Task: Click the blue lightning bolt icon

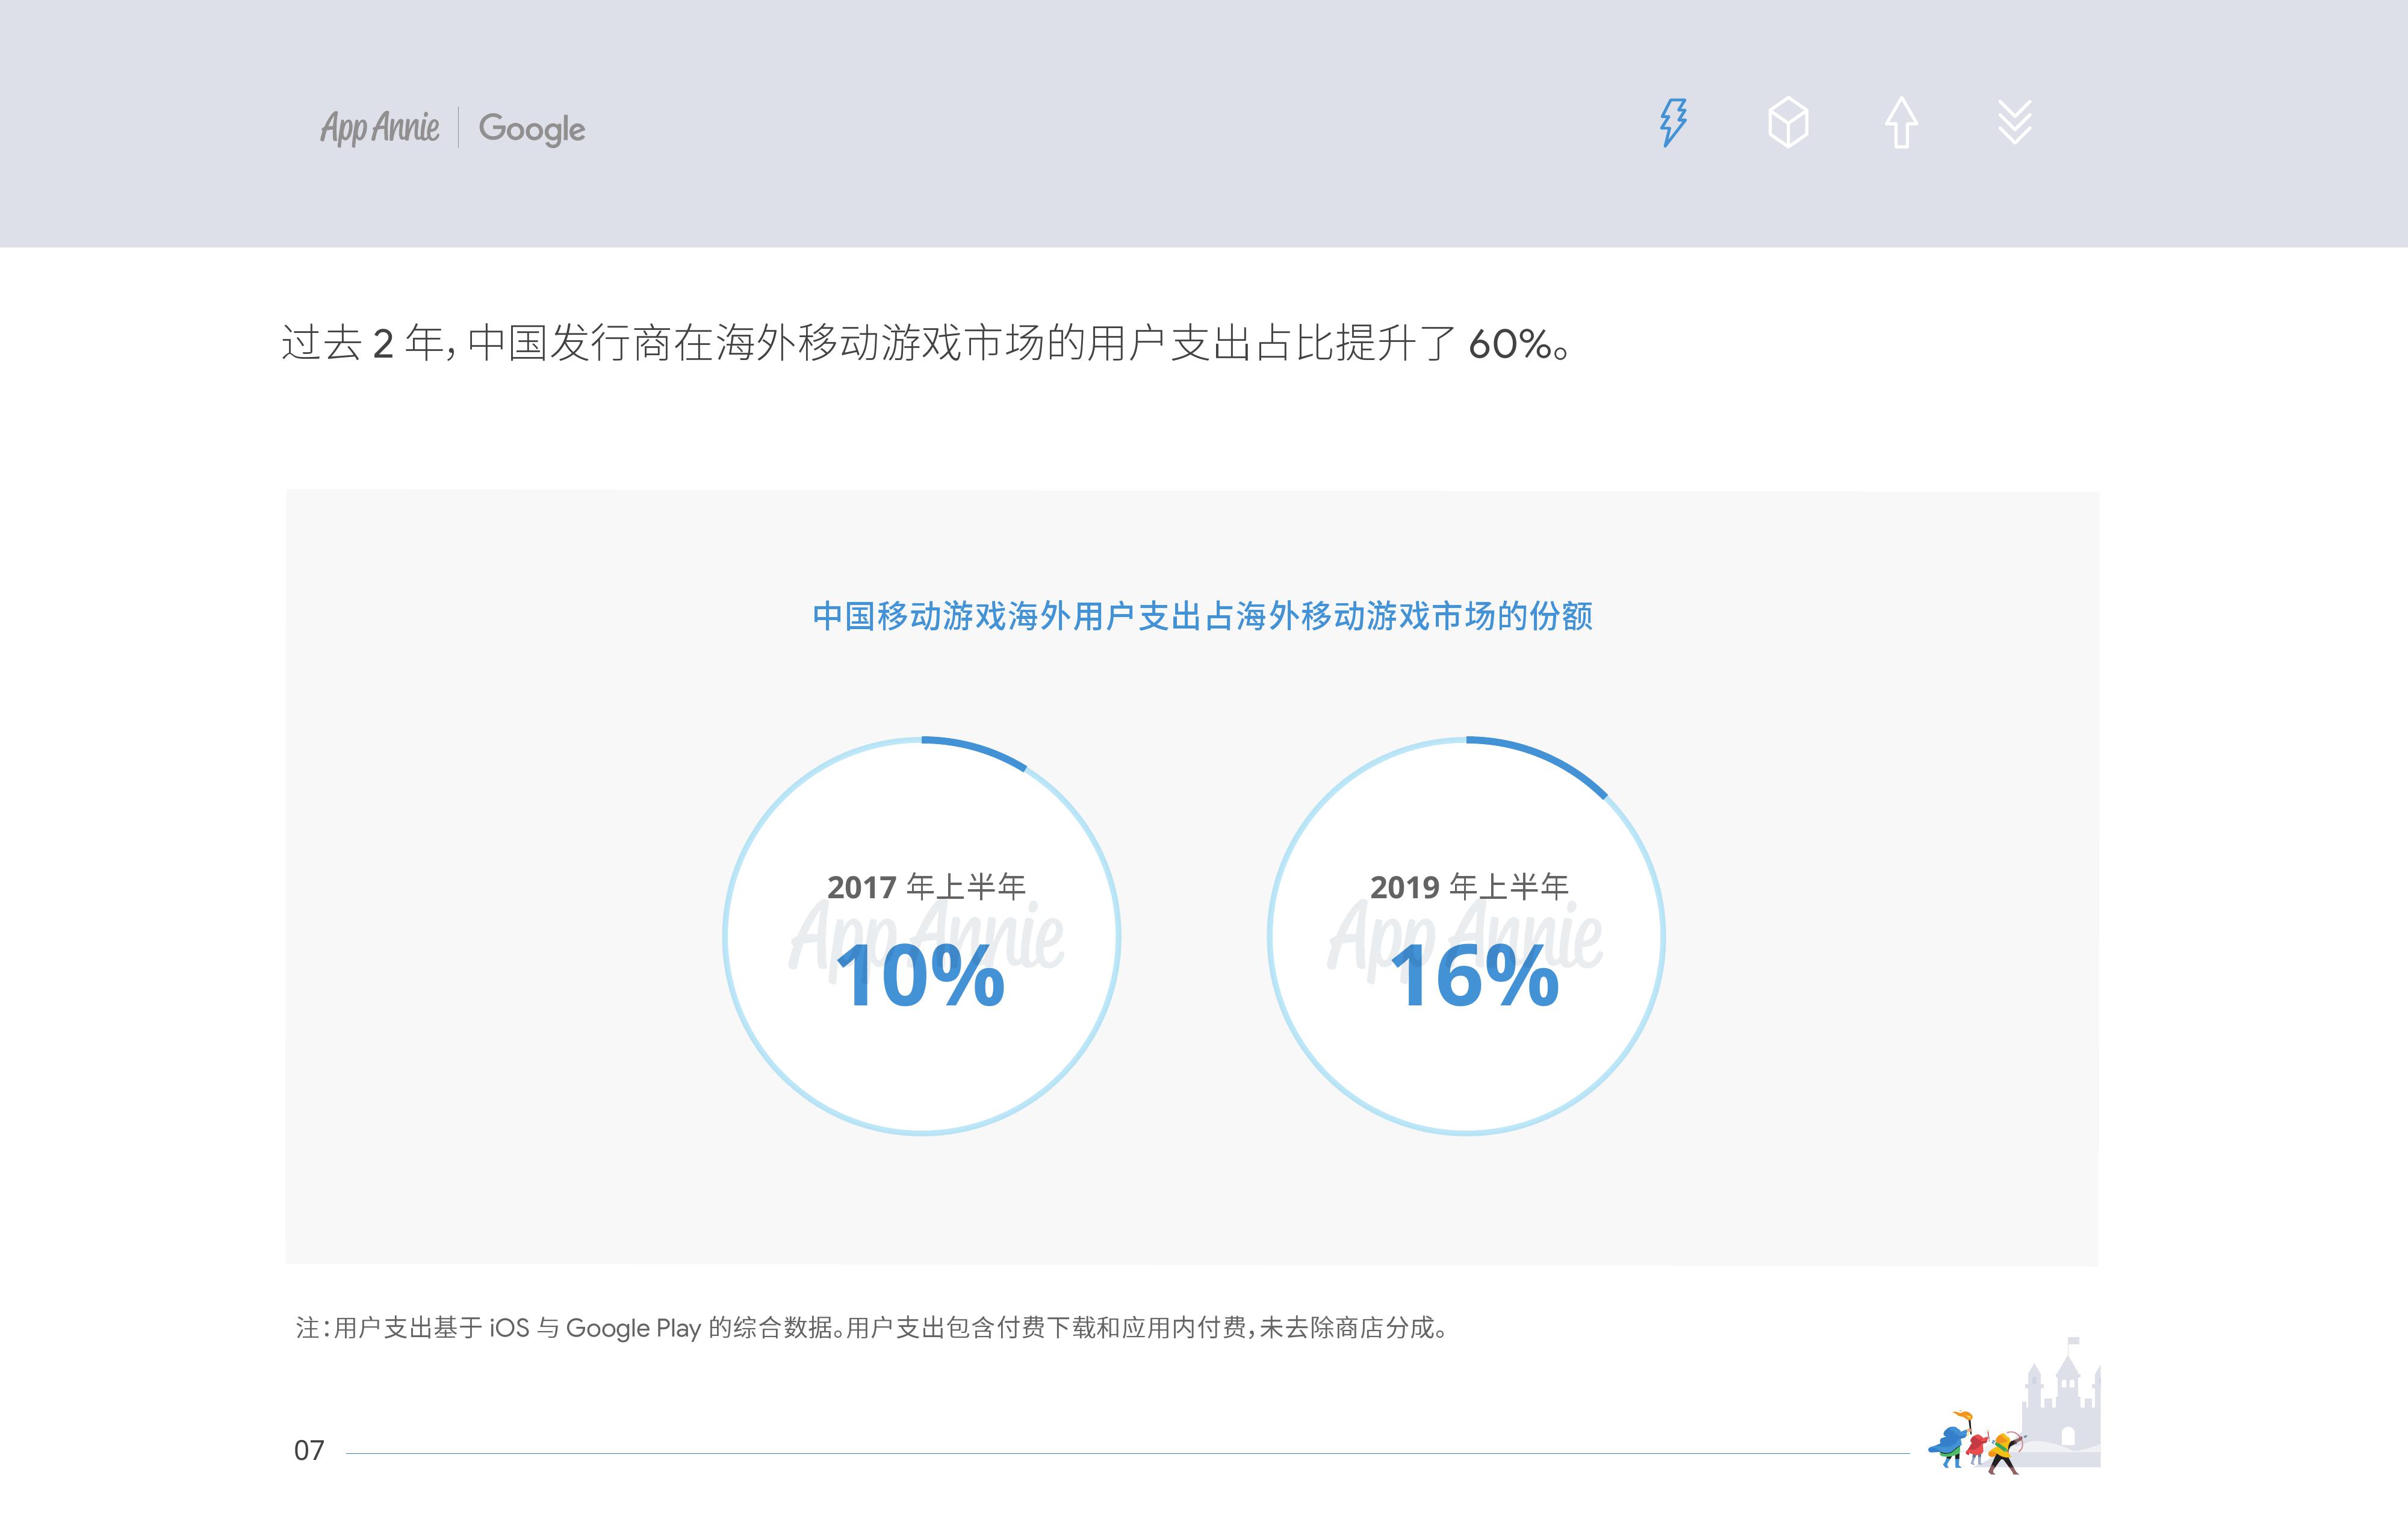Action: [1673, 123]
